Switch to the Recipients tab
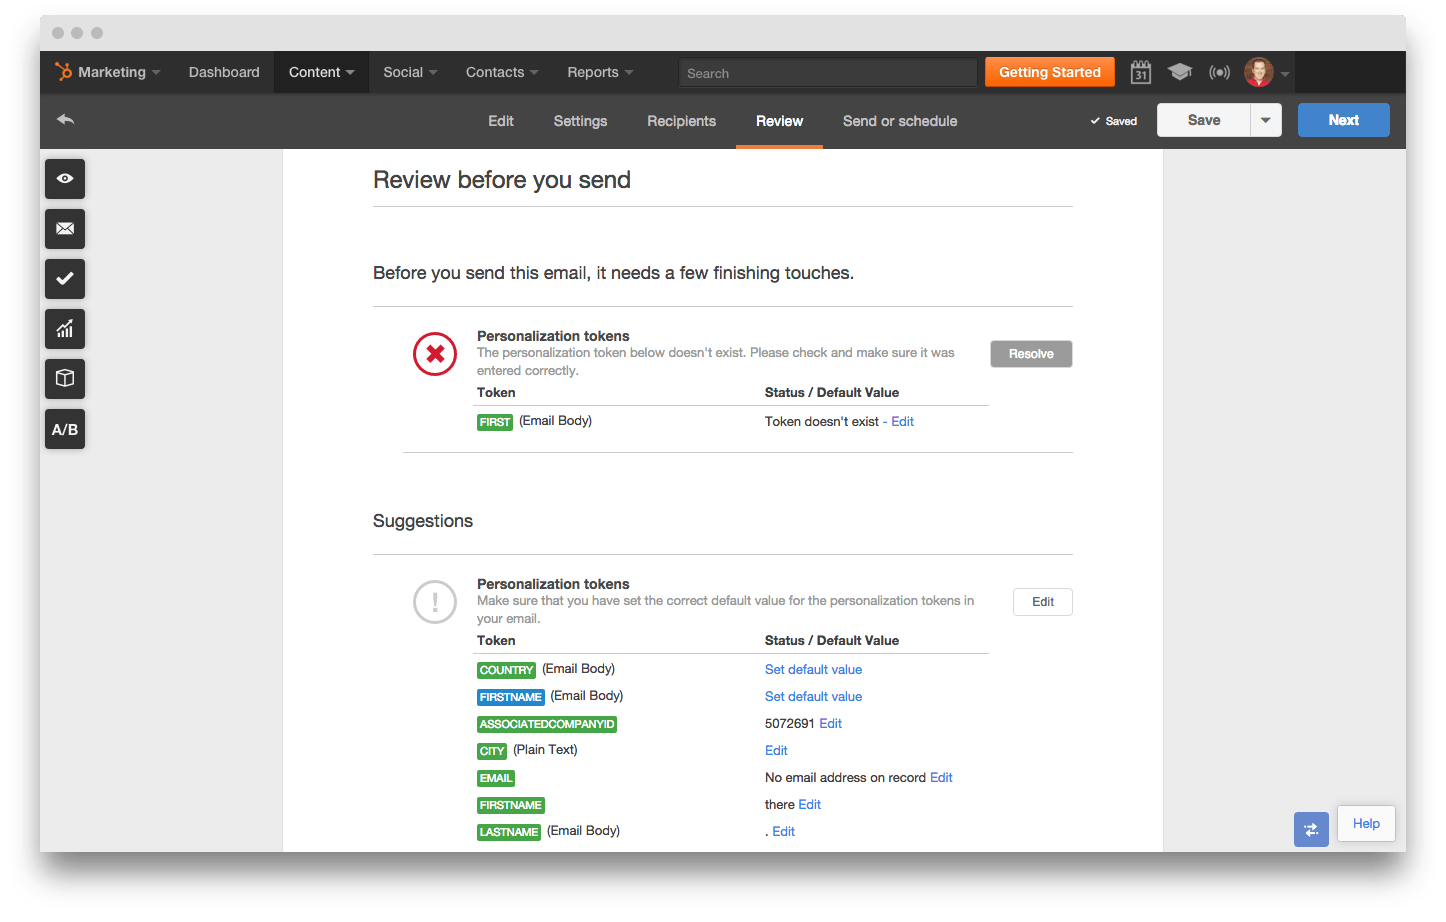Screen dimensions: 1446x922 [681, 120]
